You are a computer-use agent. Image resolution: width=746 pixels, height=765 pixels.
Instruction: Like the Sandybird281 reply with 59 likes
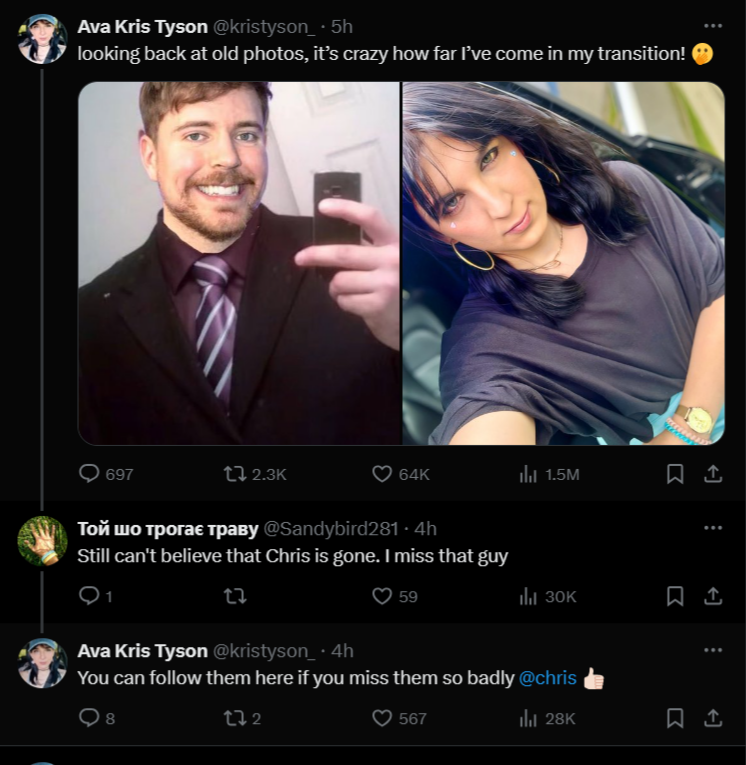[395, 596]
